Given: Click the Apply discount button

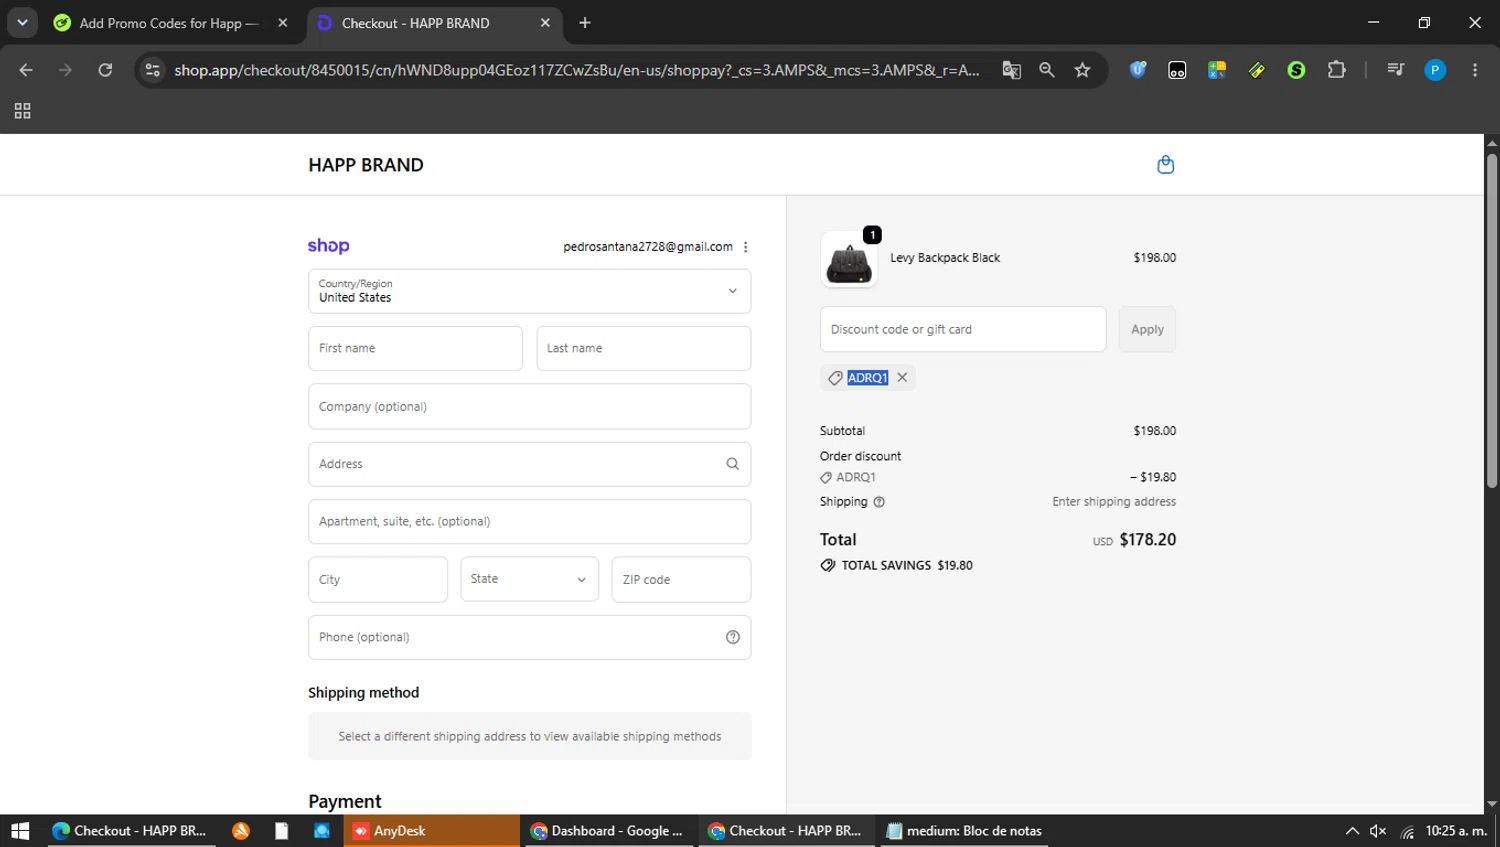Looking at the screenshot, I should (x=1147, y=329).
